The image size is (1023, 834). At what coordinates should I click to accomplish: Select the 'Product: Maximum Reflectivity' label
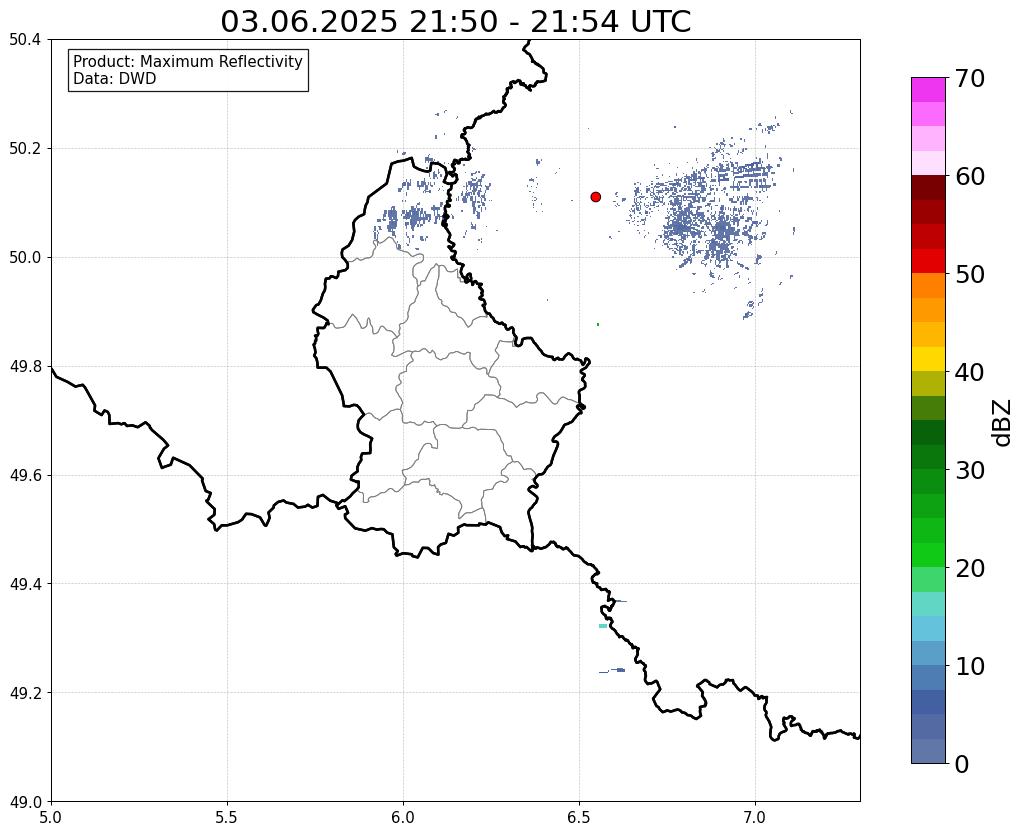pos(188,61)
